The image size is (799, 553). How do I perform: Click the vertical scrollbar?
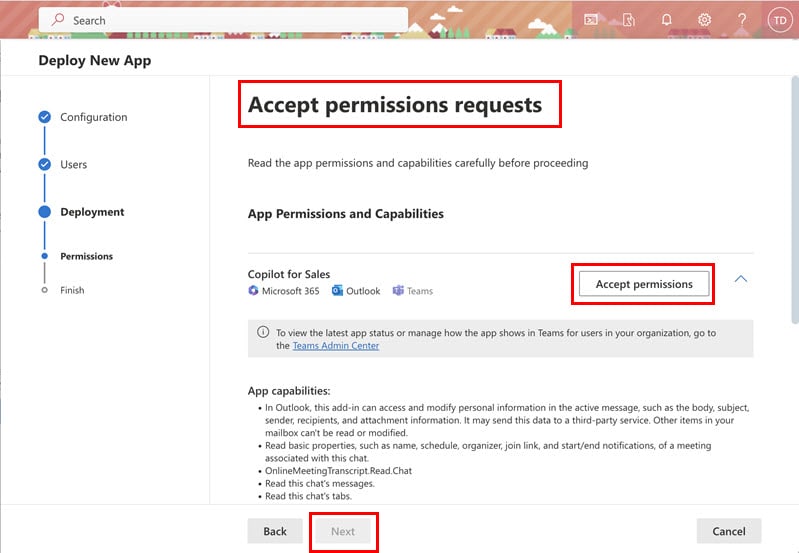pyautogui.click(x=795, y=200)
